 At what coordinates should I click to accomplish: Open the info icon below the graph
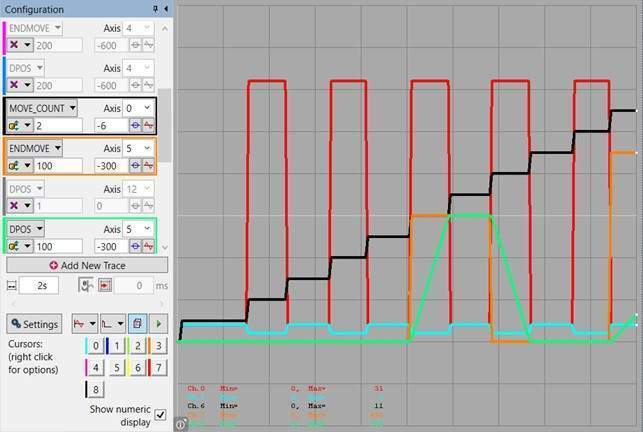click(181, 424)
